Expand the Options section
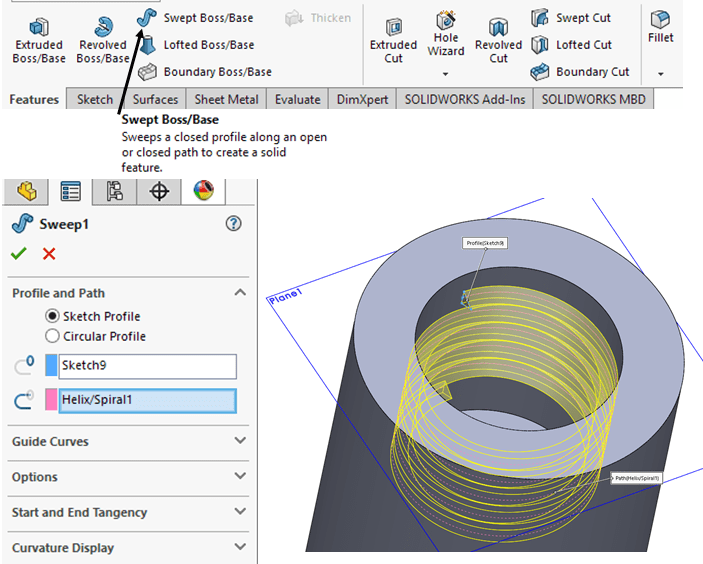 click(x=239, y=477)
